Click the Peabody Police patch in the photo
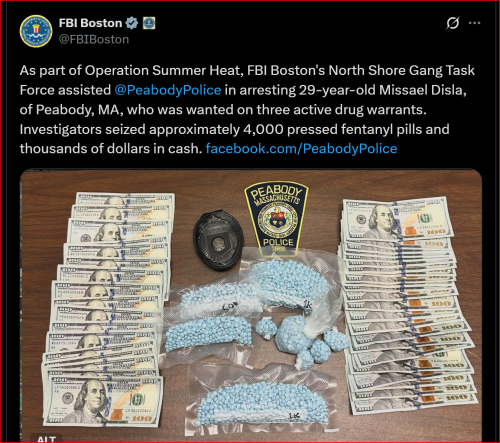This screenshot has width=500, height=443. [277, 218]
